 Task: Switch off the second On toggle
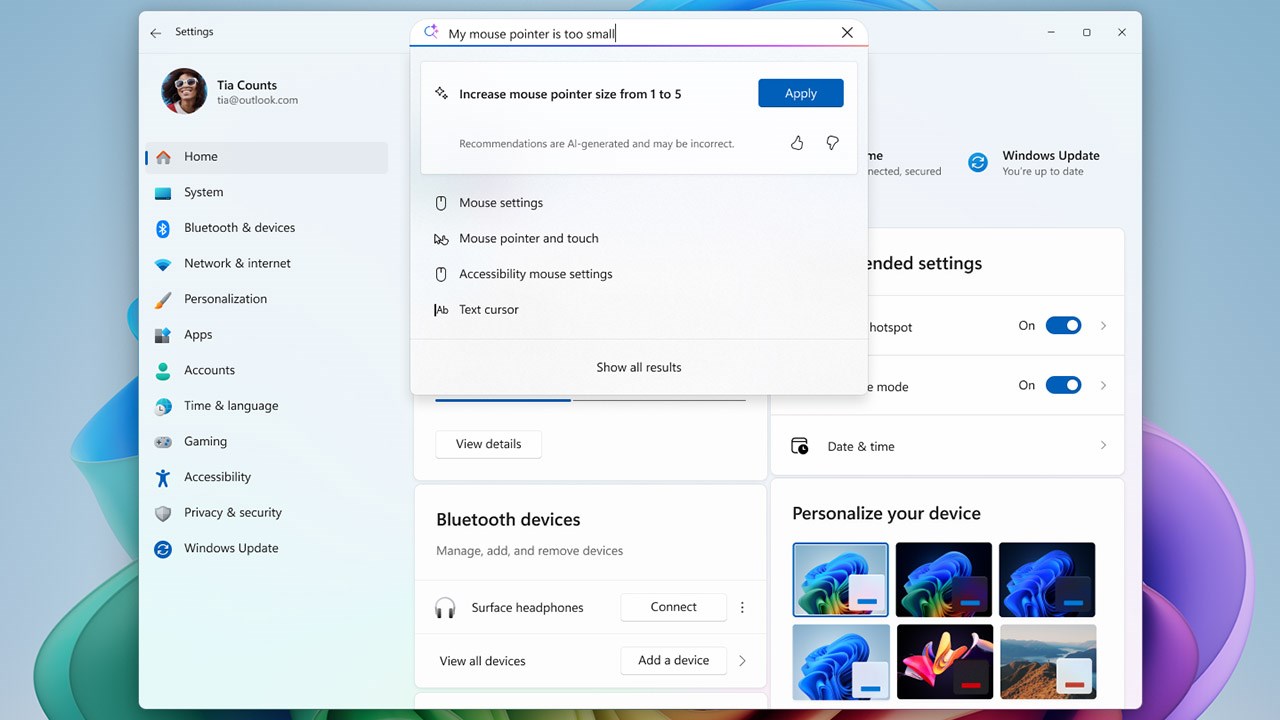coord(1063,385)
